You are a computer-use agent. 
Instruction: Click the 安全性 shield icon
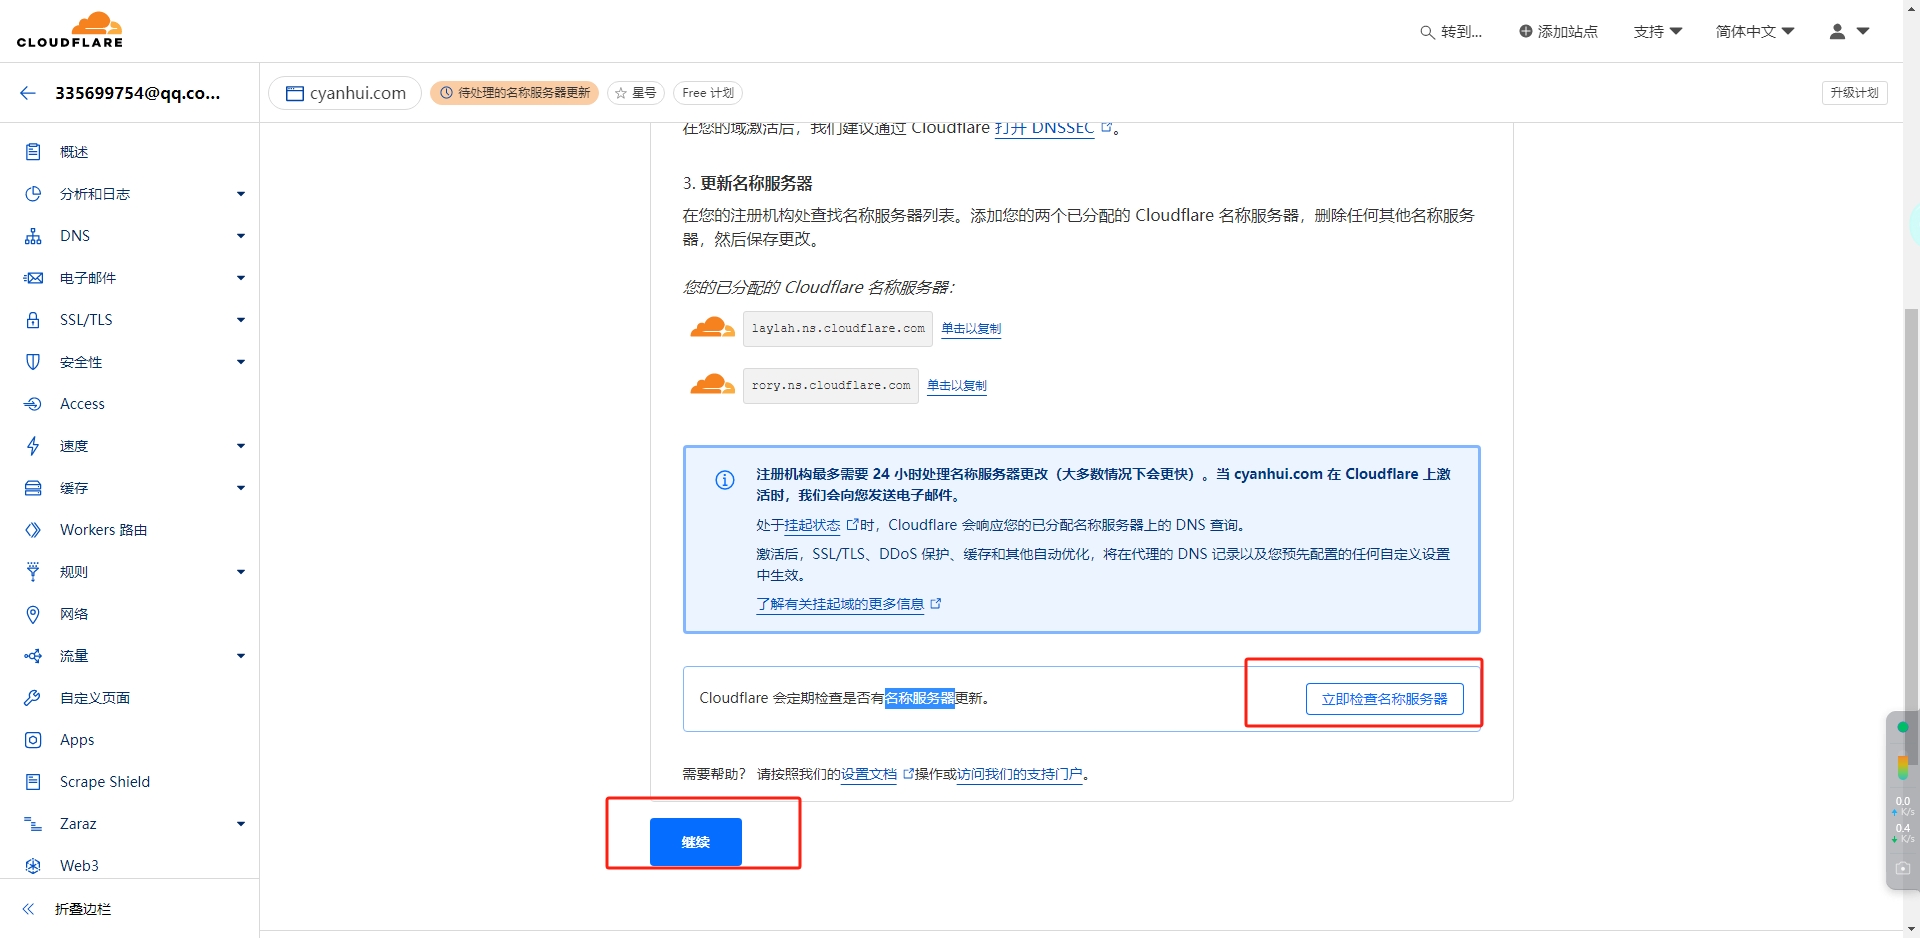(33, 362)
